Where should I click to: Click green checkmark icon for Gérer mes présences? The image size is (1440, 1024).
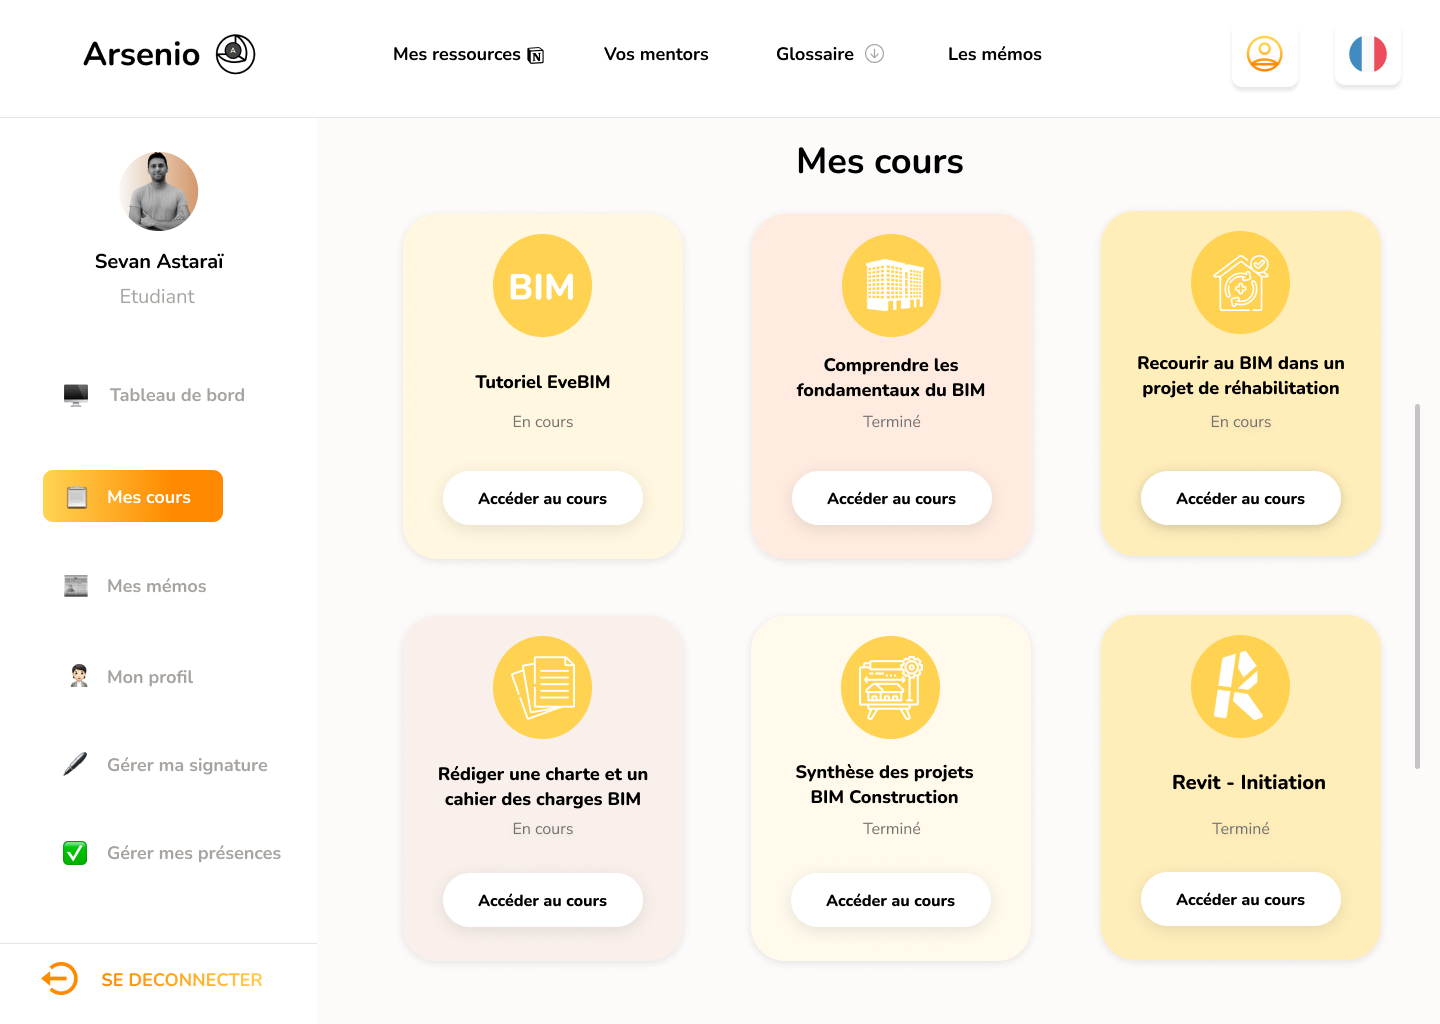point(75,853)
